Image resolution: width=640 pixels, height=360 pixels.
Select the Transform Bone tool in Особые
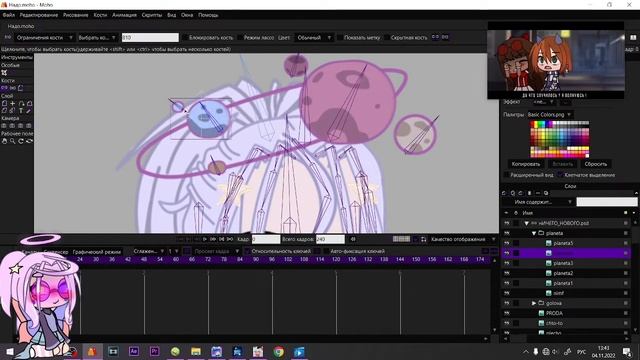4,73
